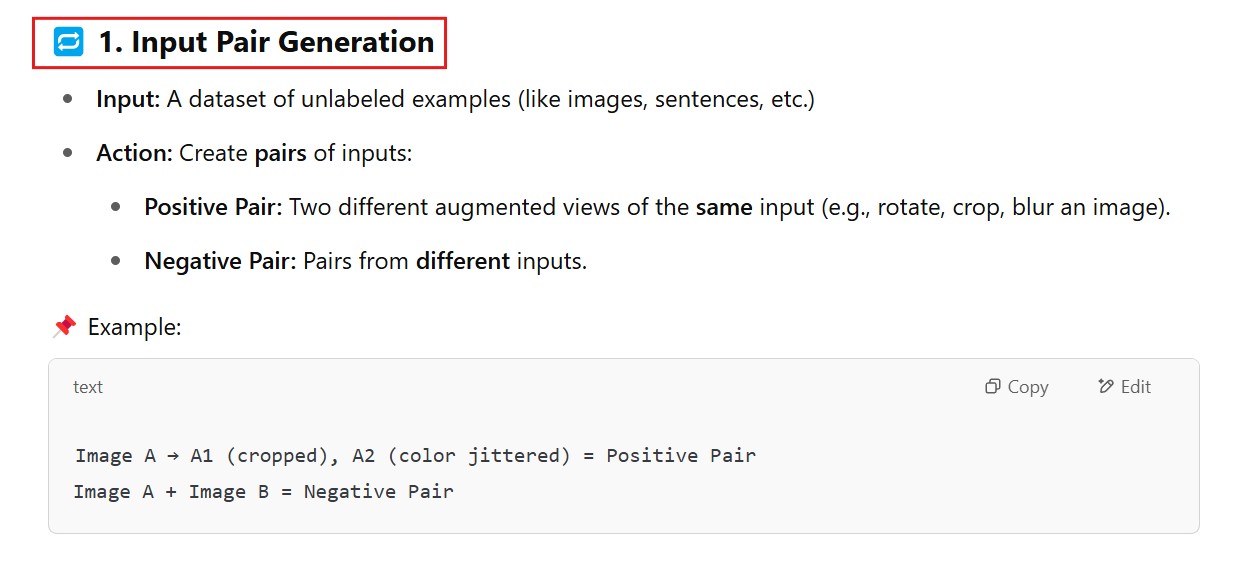This screenshot has width=1245, height=579.
Task: Click the red pushpin emoji
Action: pos(64,326)
